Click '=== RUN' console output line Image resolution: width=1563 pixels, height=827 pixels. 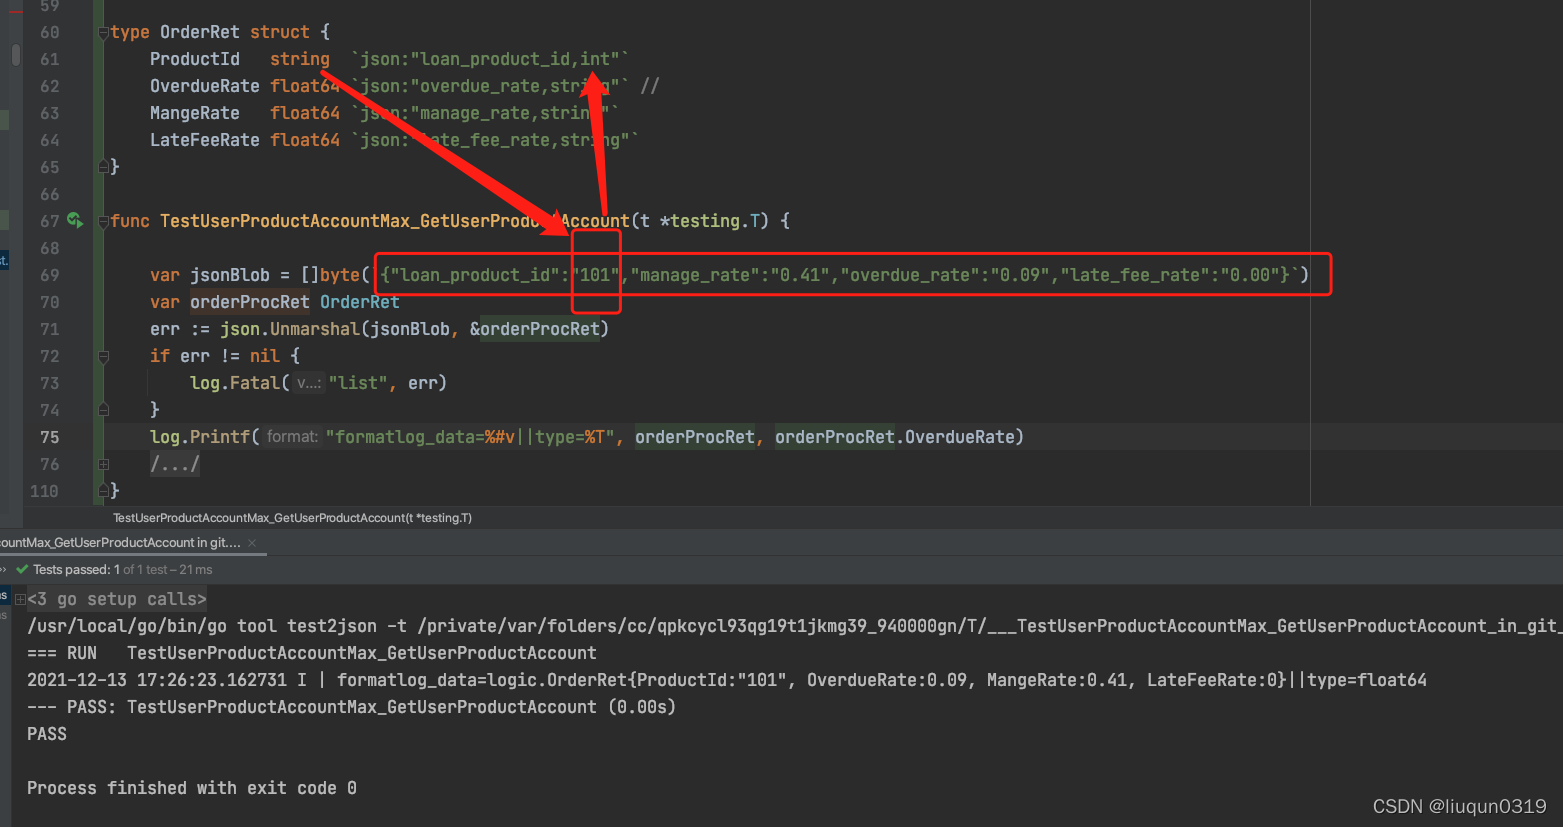[312, 653]
